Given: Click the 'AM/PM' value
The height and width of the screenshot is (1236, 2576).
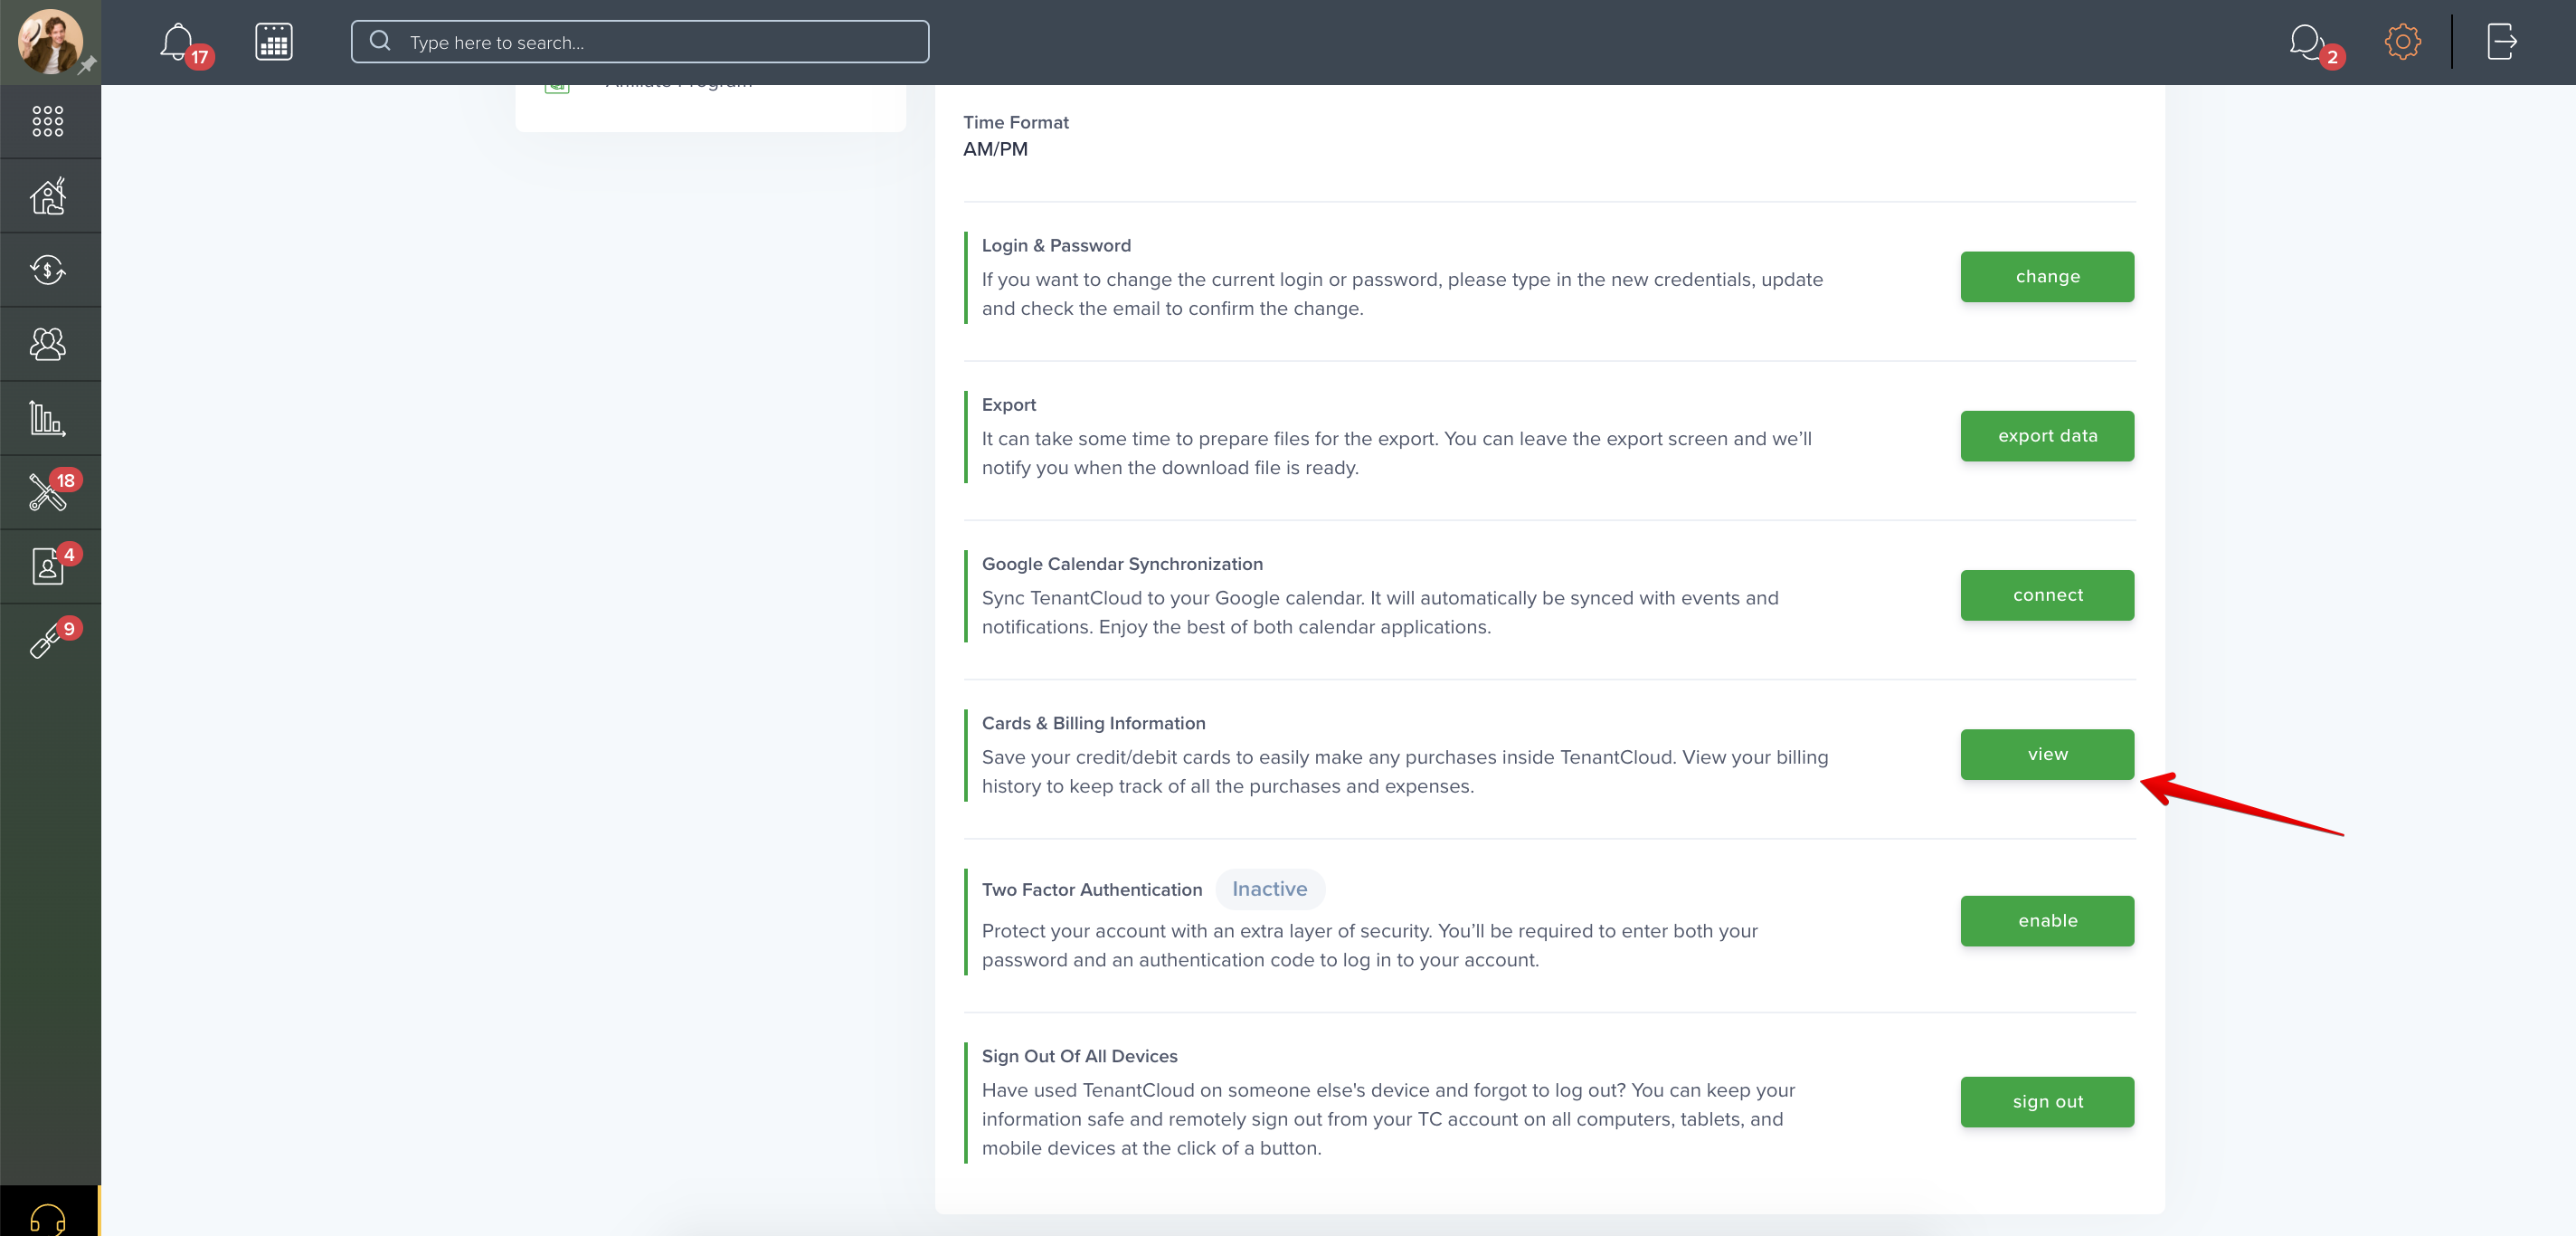Looking at the screenshot, I should (995, 149).
